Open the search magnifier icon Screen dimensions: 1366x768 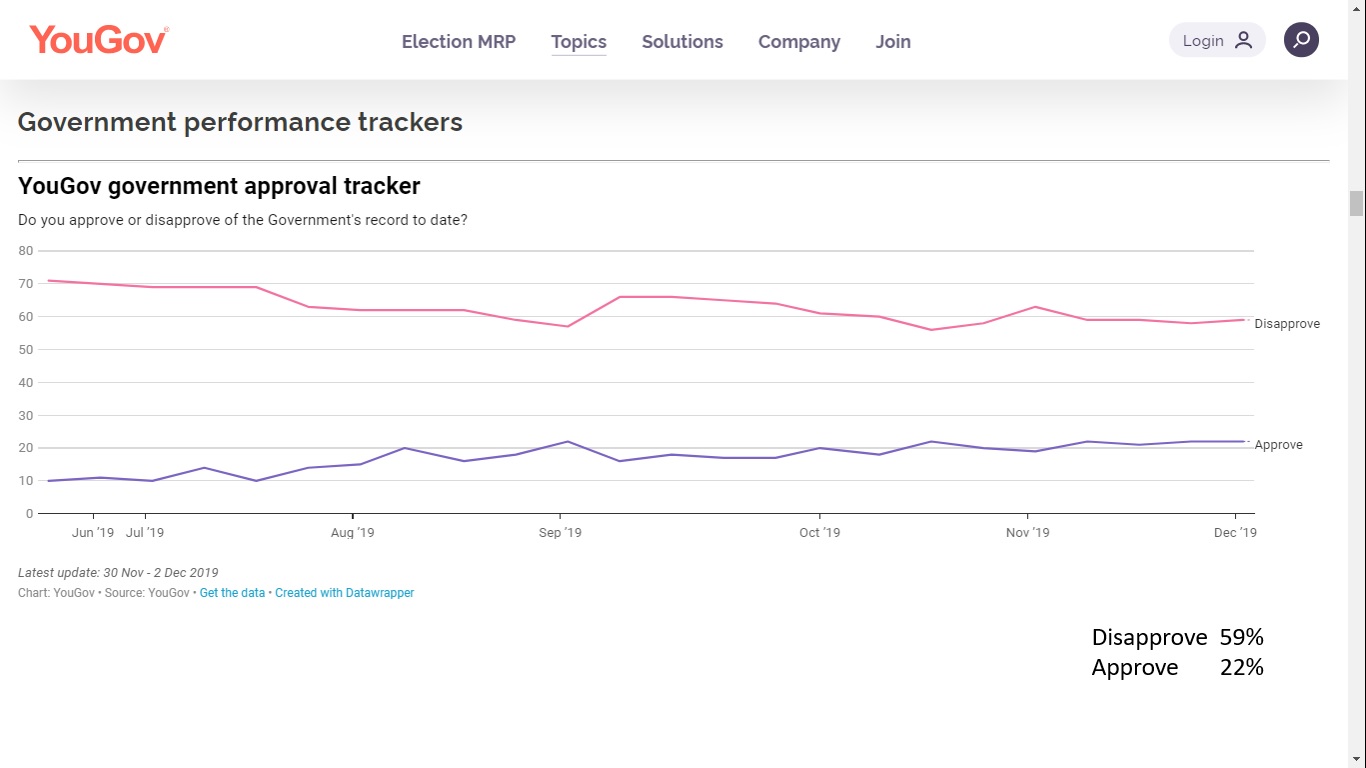point(1301,40)
